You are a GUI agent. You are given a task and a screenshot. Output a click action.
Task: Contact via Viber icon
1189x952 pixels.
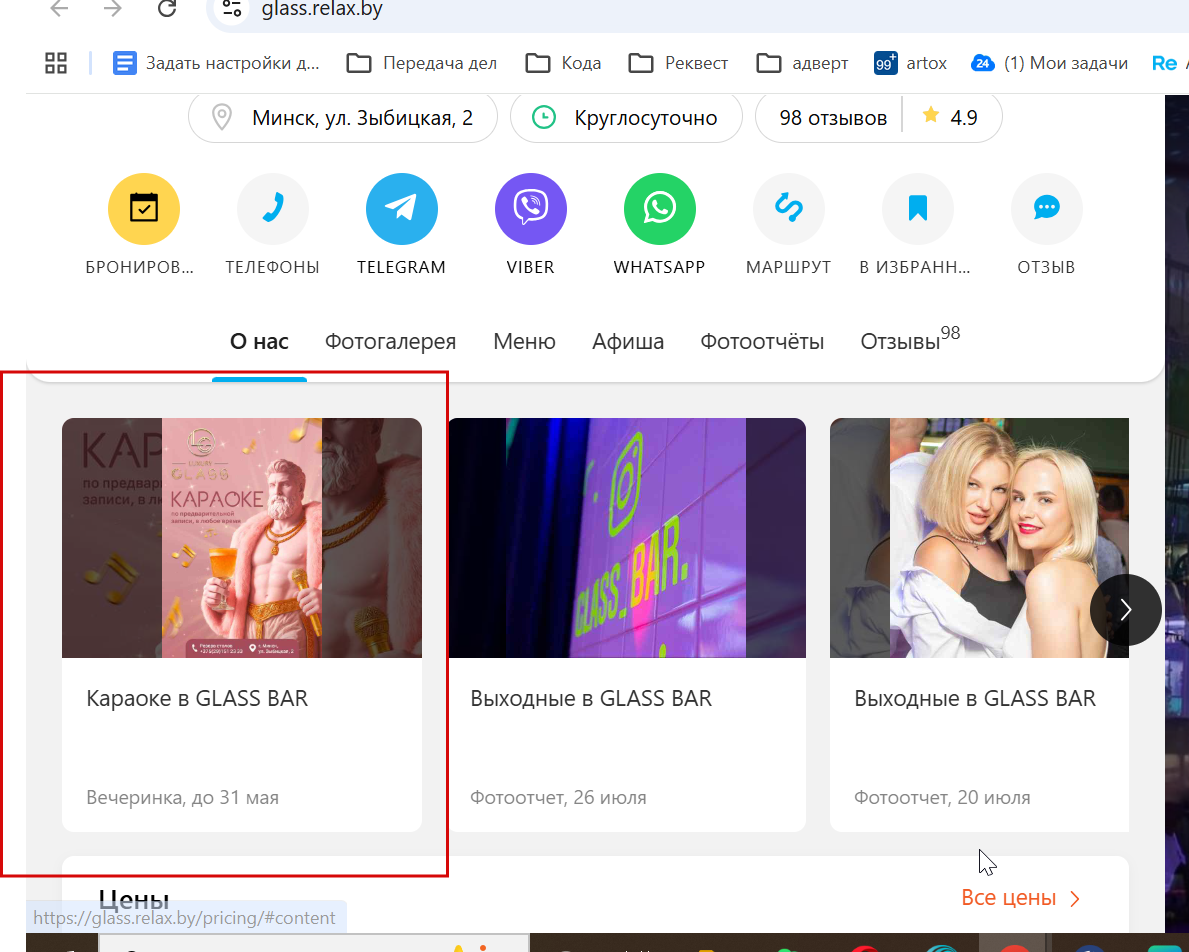click(531, 209)
